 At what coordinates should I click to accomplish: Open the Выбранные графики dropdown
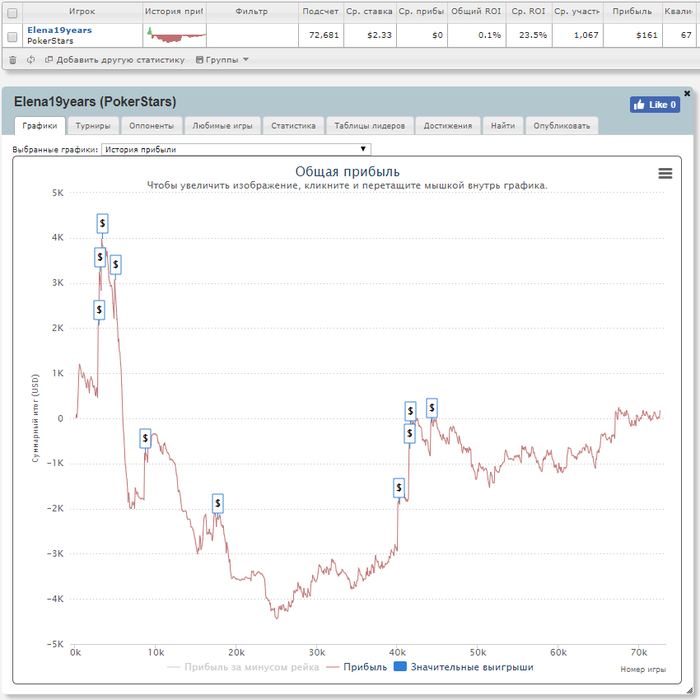click(x=236, y=149)
